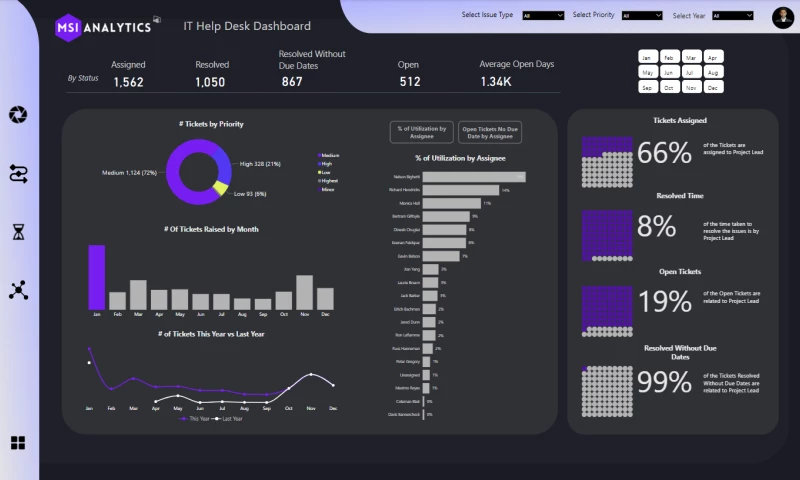Image resolution: width=800 pixels, height=480 pixels.
Task: Click the camera aperture icon in sidebar
Action: pos(18,115)
